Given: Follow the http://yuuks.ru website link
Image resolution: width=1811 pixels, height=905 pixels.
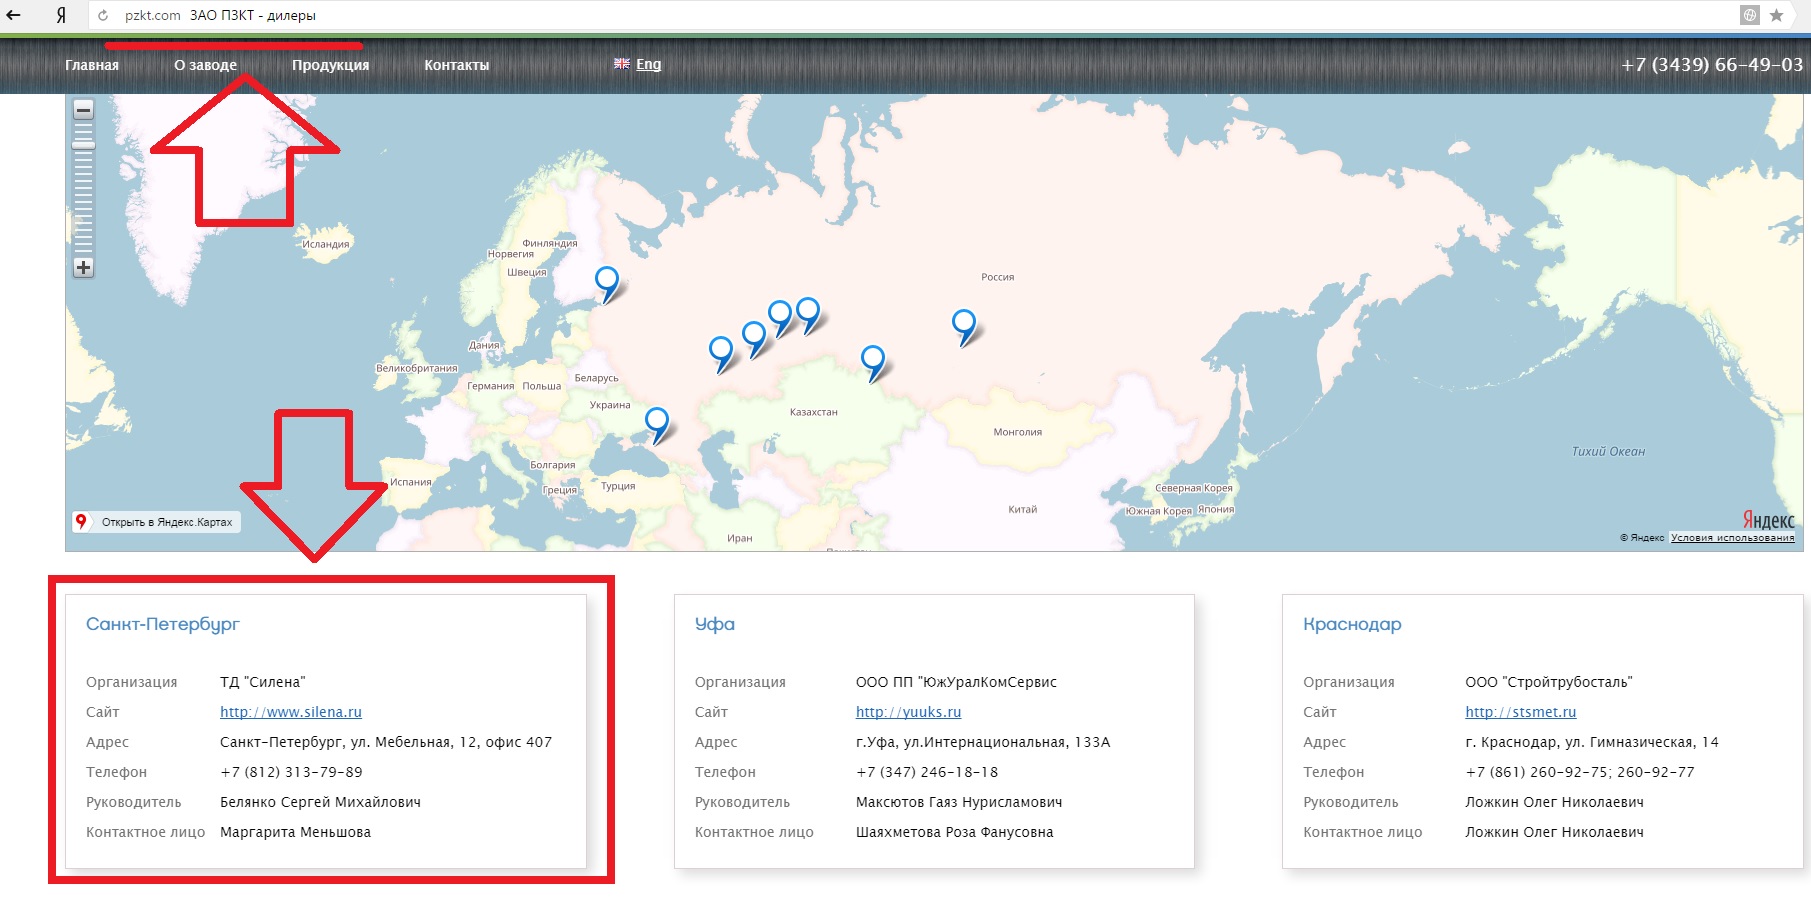Looking at the screenshot, I should tap(908, 712).
